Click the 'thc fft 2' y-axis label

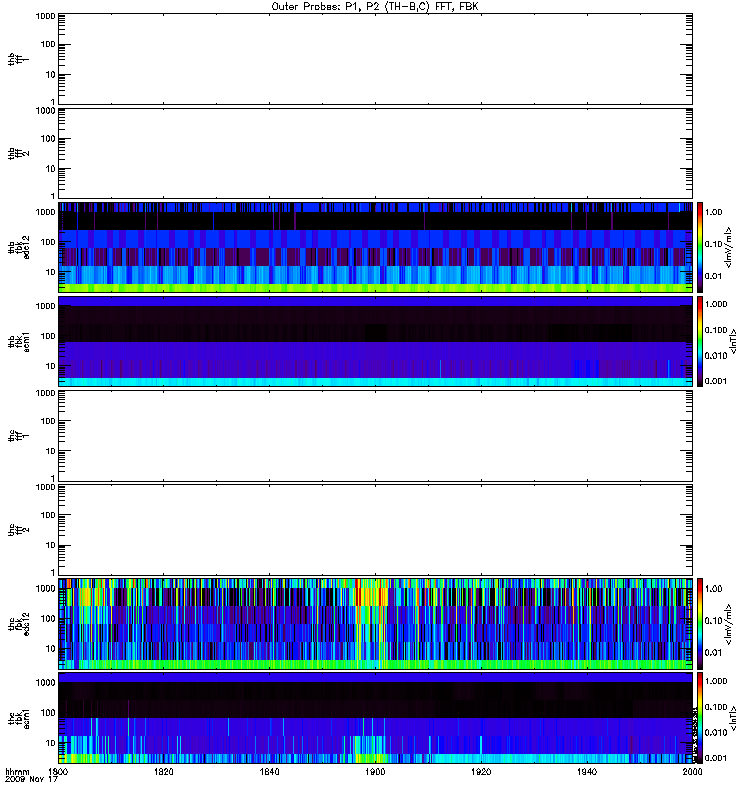click(x=18, y=530)
